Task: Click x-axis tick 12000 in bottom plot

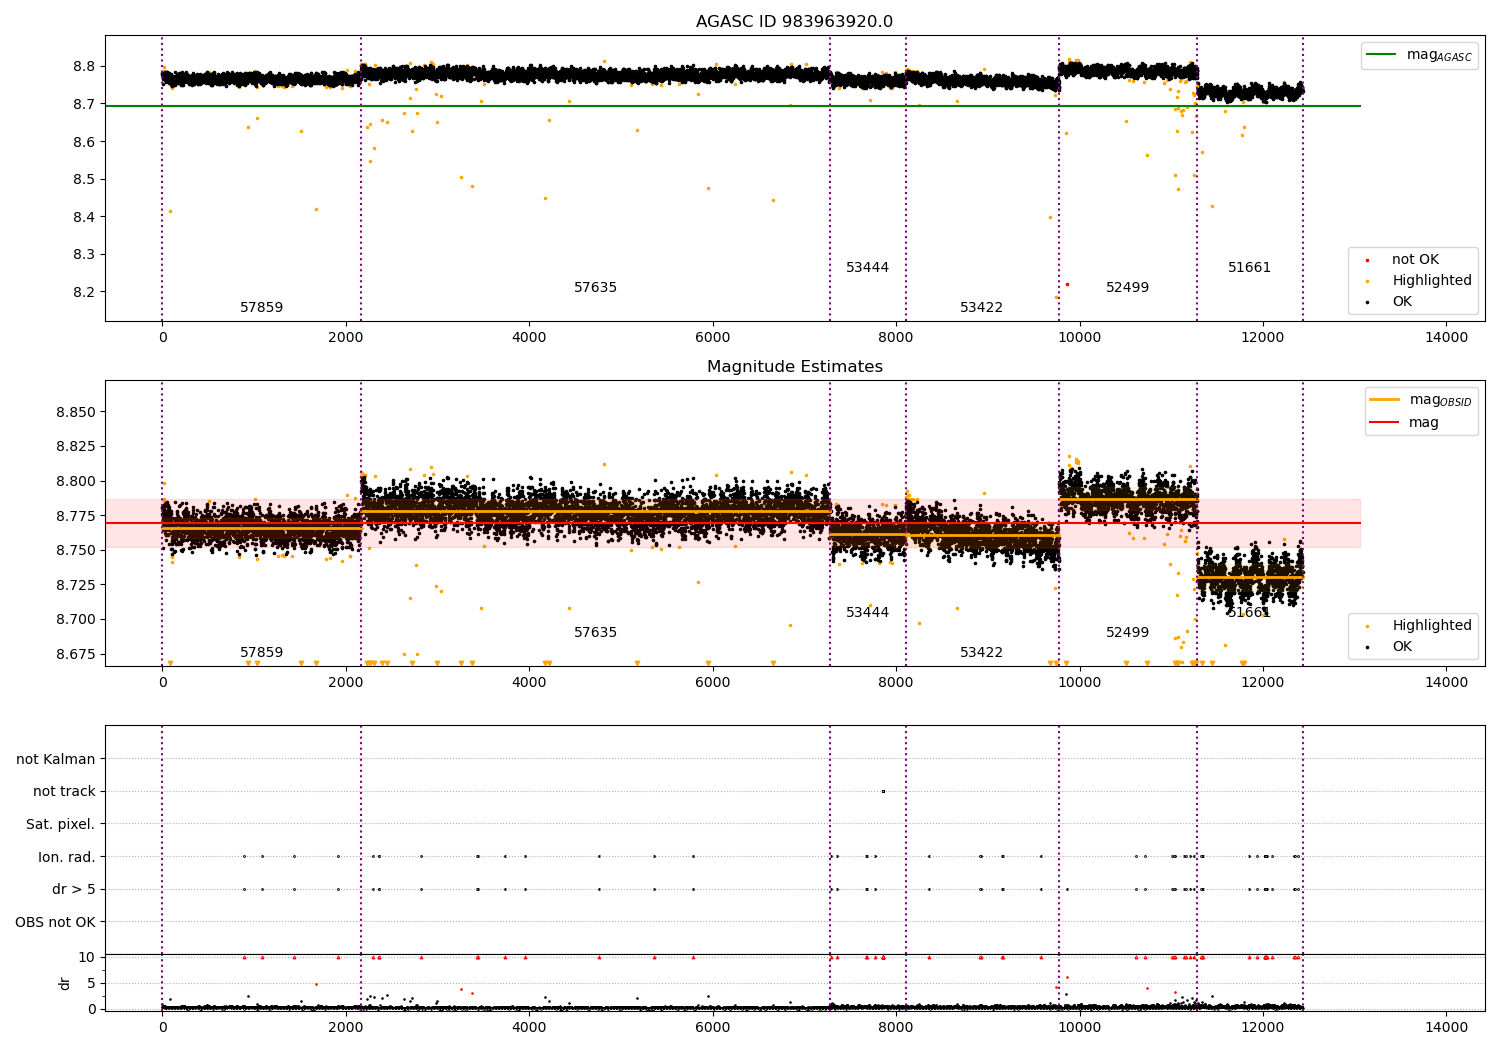Action: (1263, 1028)
